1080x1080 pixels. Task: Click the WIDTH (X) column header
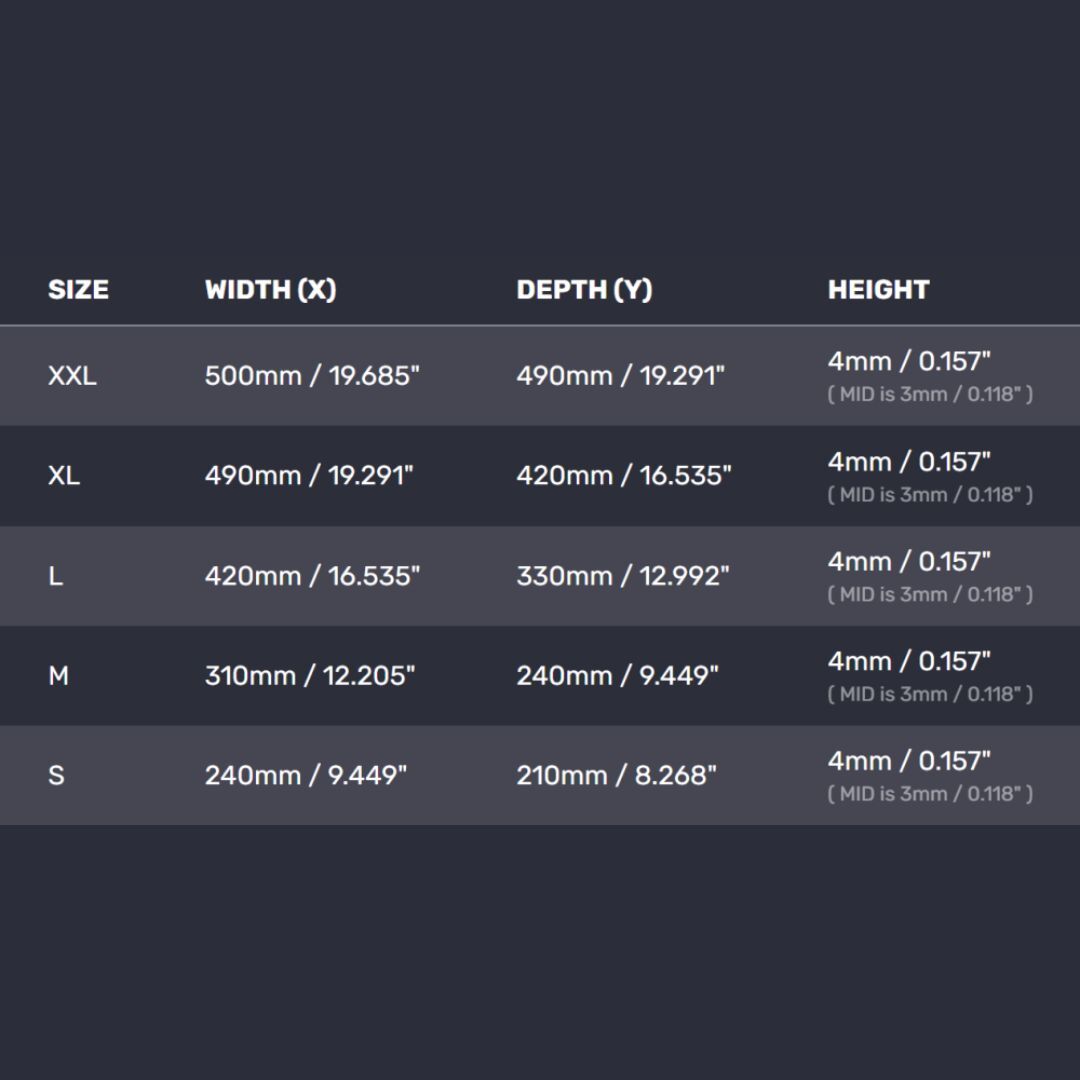coord(270,290)
